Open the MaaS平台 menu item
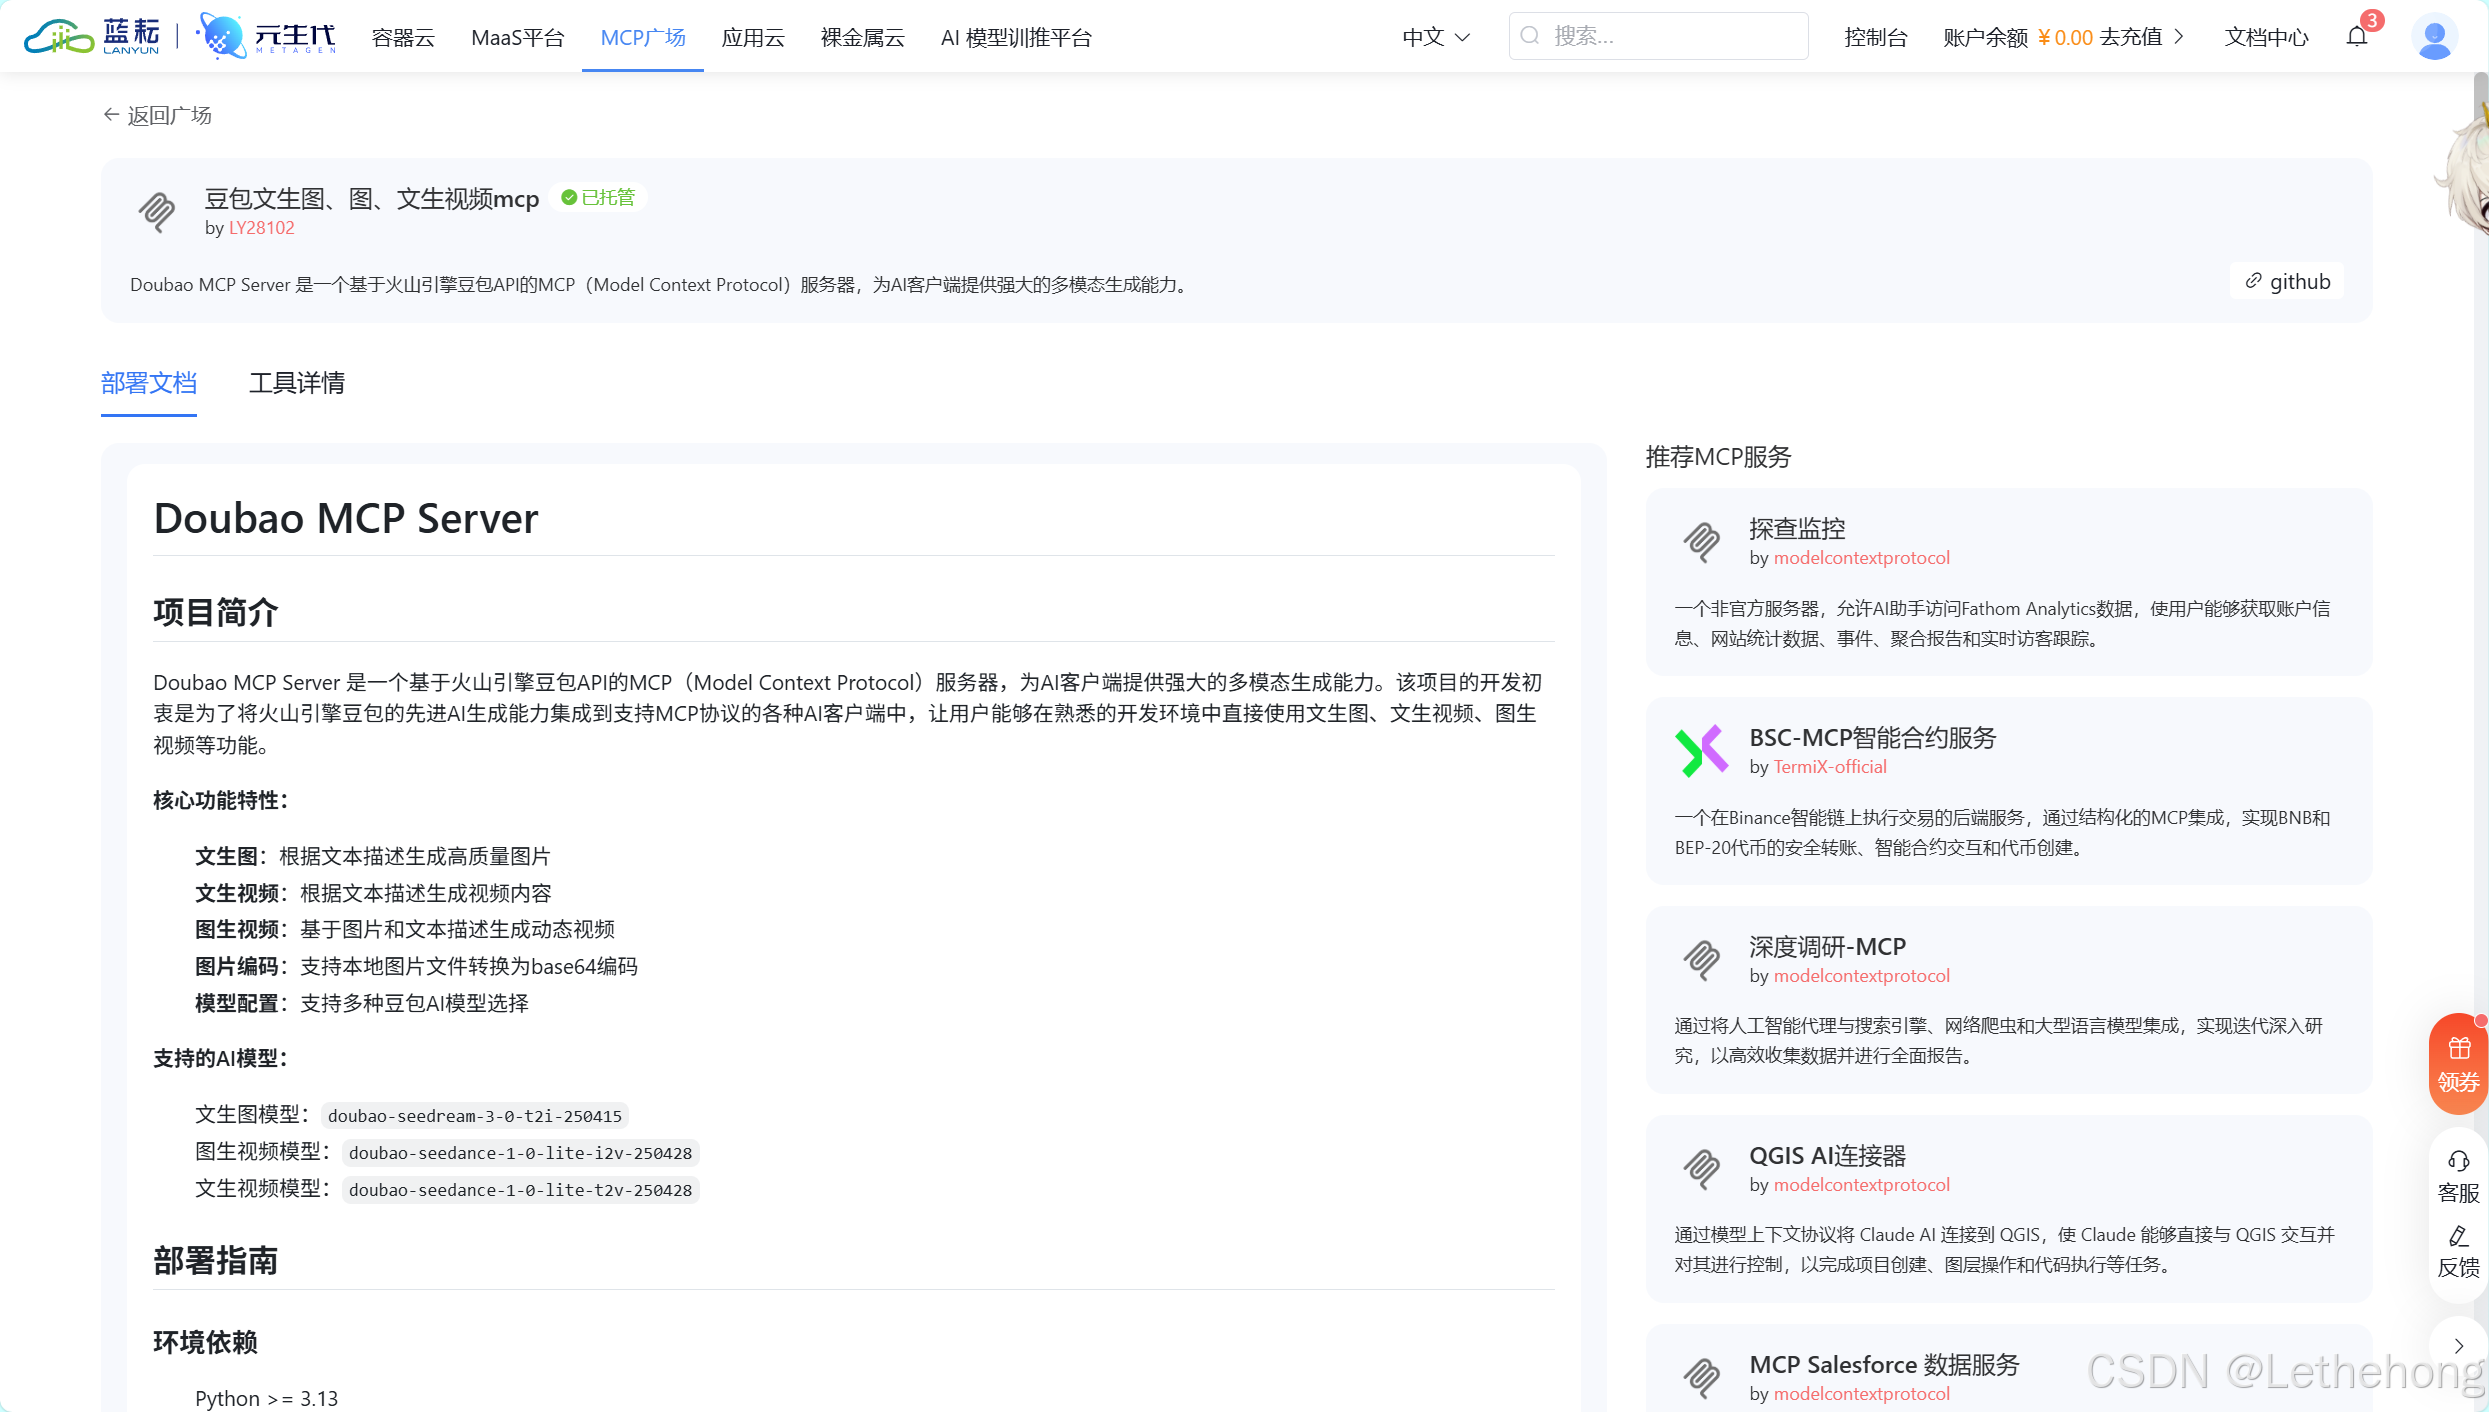 (x=517, y=38)
